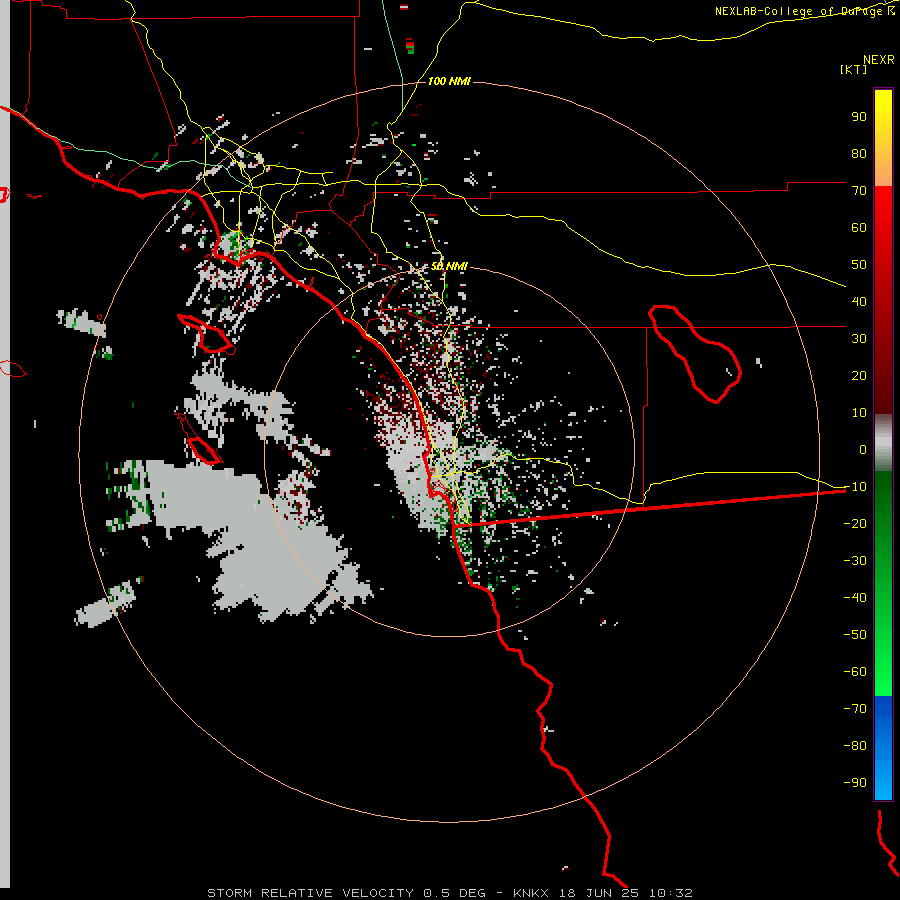Click the -80 value on velocity scale

coord(855,746)
